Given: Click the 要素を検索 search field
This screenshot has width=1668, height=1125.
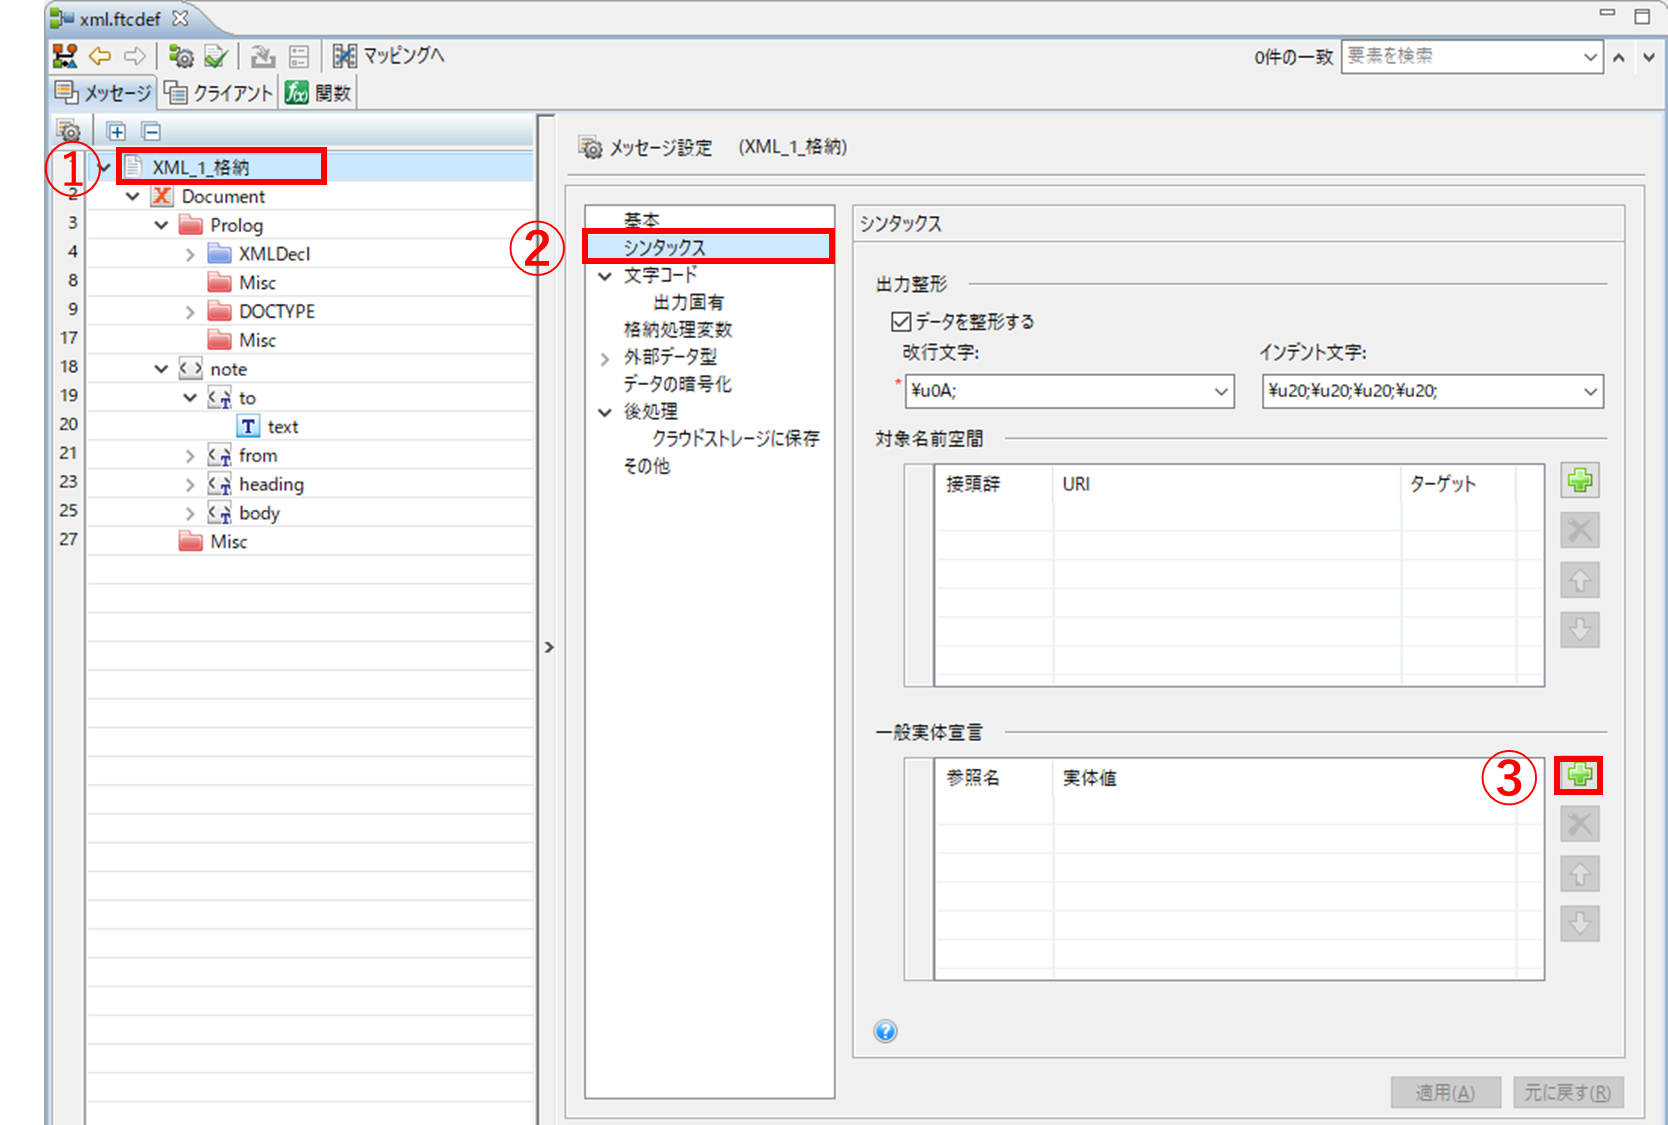Looking at the screenshot, I should [1460, 56].
